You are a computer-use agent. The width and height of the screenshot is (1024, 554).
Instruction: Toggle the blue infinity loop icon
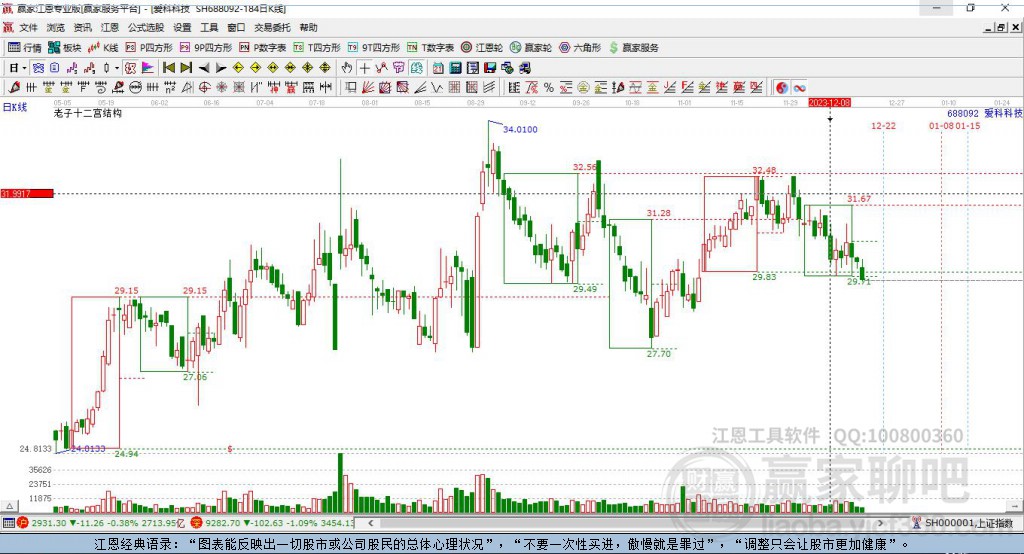click(800, 88)
